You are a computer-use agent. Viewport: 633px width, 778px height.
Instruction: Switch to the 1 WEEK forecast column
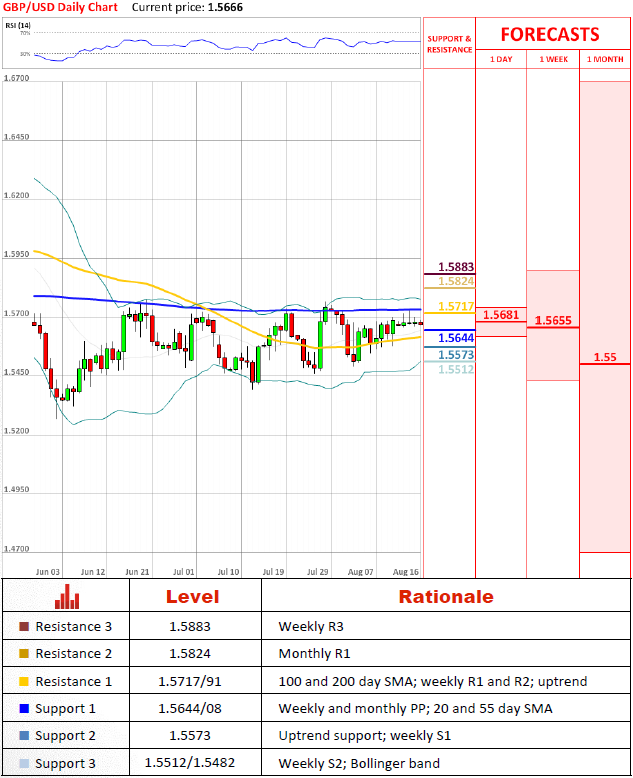tap(552, 60)
